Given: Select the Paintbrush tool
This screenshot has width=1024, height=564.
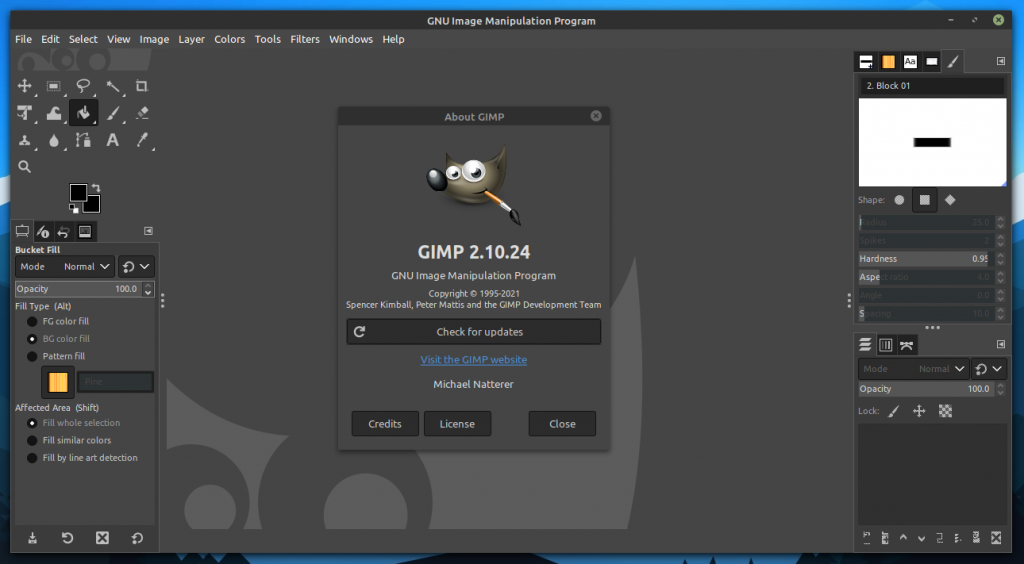Looking at the screenshot, I should (113, 113).
